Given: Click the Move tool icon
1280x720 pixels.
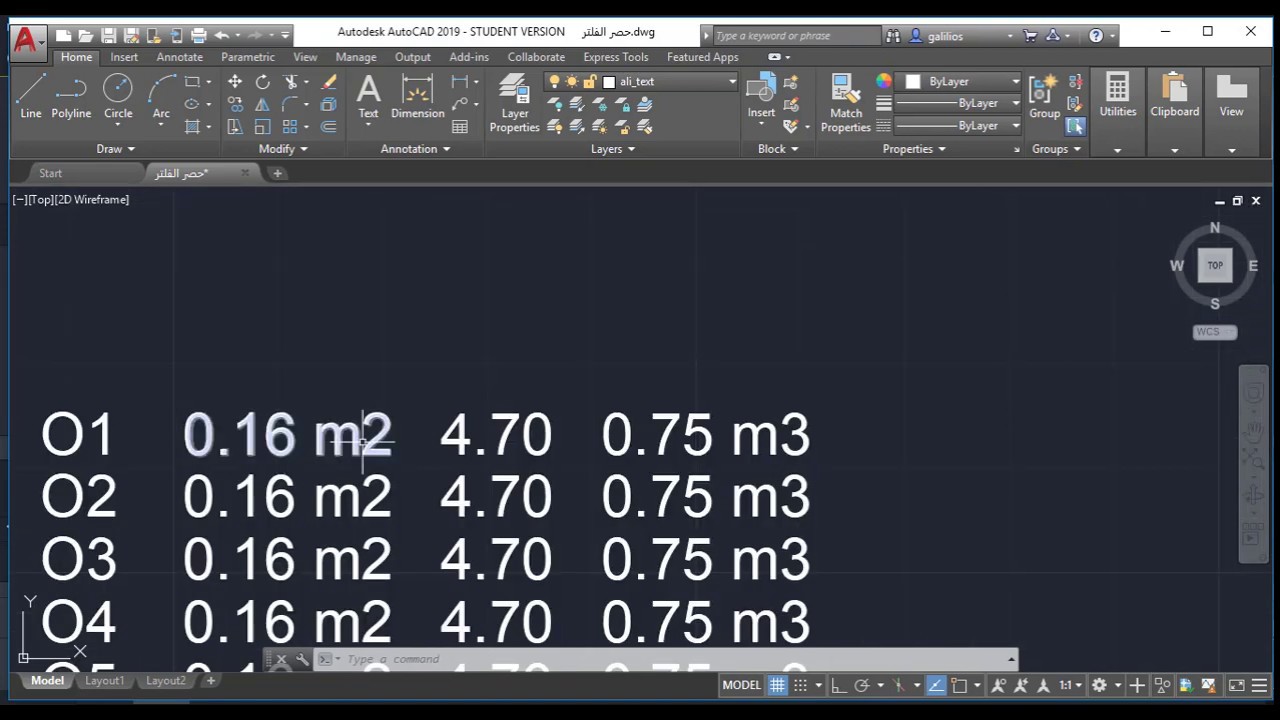Looking at the screenshot, I should click(x=234, y=82).
